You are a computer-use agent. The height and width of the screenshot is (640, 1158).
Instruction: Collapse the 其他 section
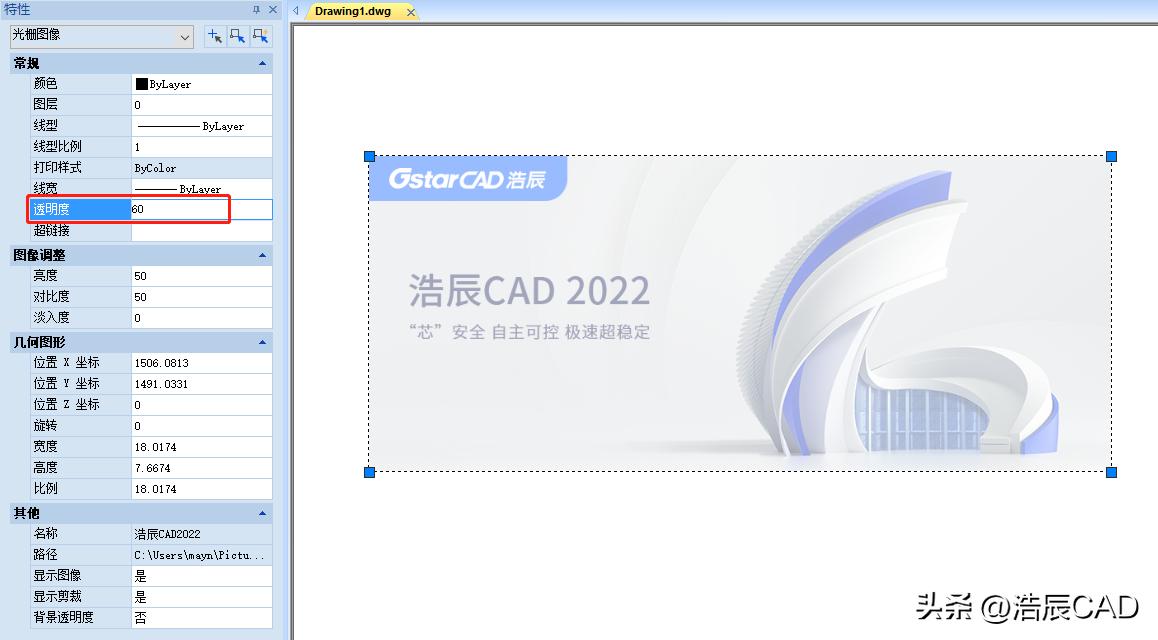[260, 513]
